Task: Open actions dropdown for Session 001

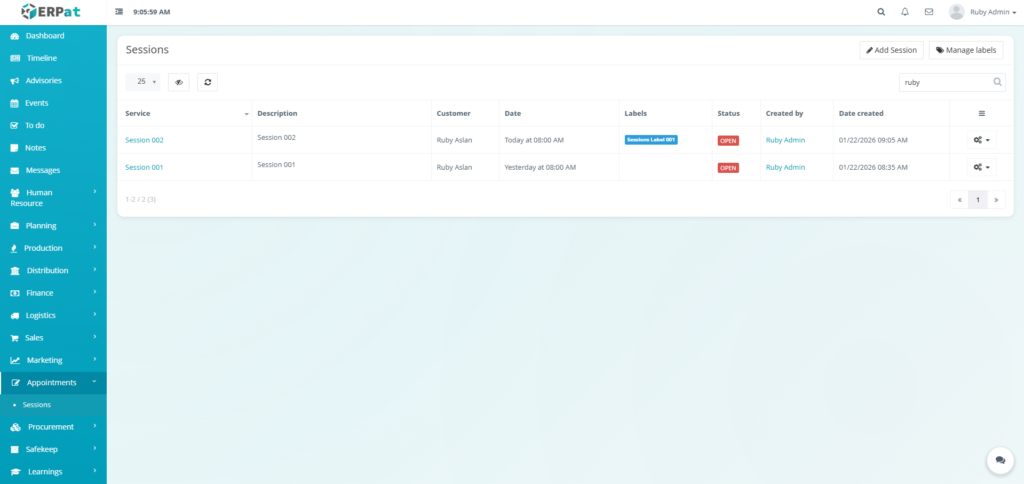Action: (981, 167)
